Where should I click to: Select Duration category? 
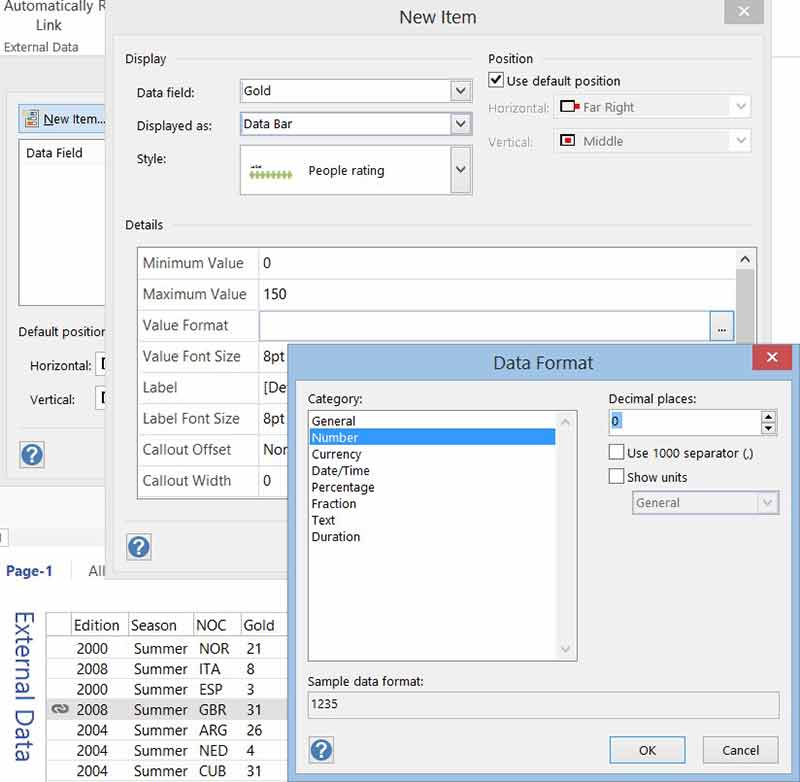pos(432,537)
